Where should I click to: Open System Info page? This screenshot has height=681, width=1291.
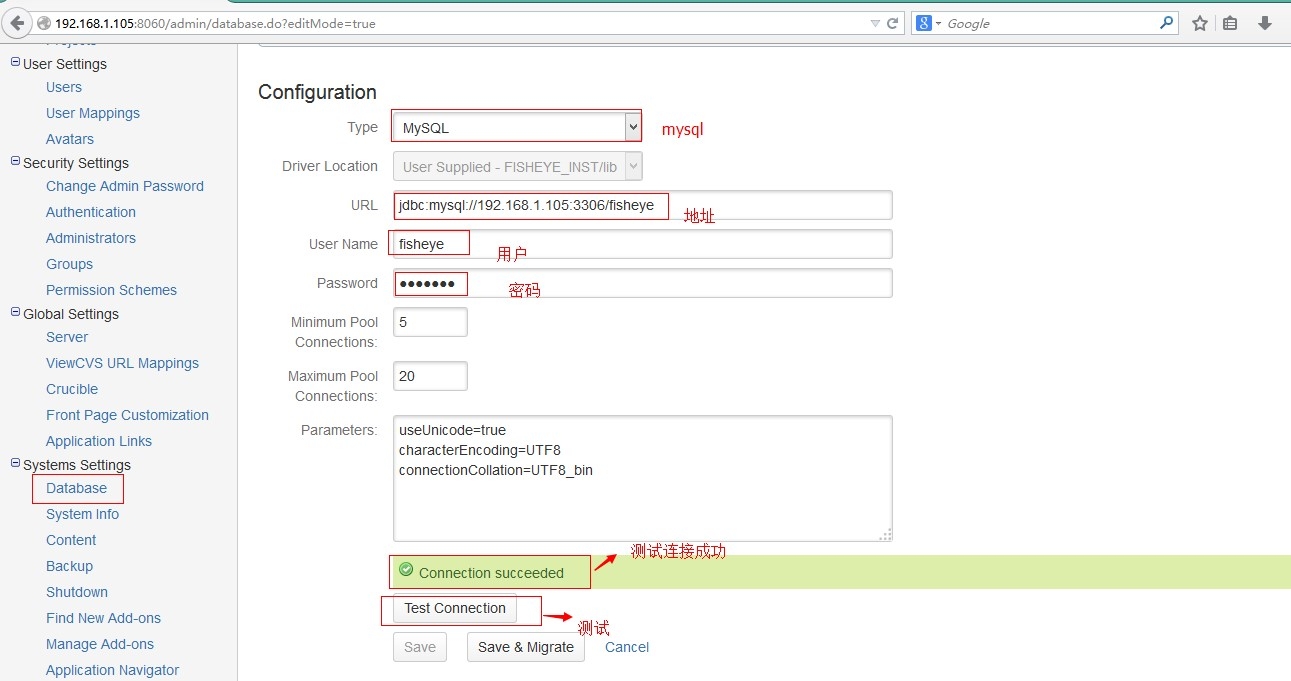click(x=82, y=514)
